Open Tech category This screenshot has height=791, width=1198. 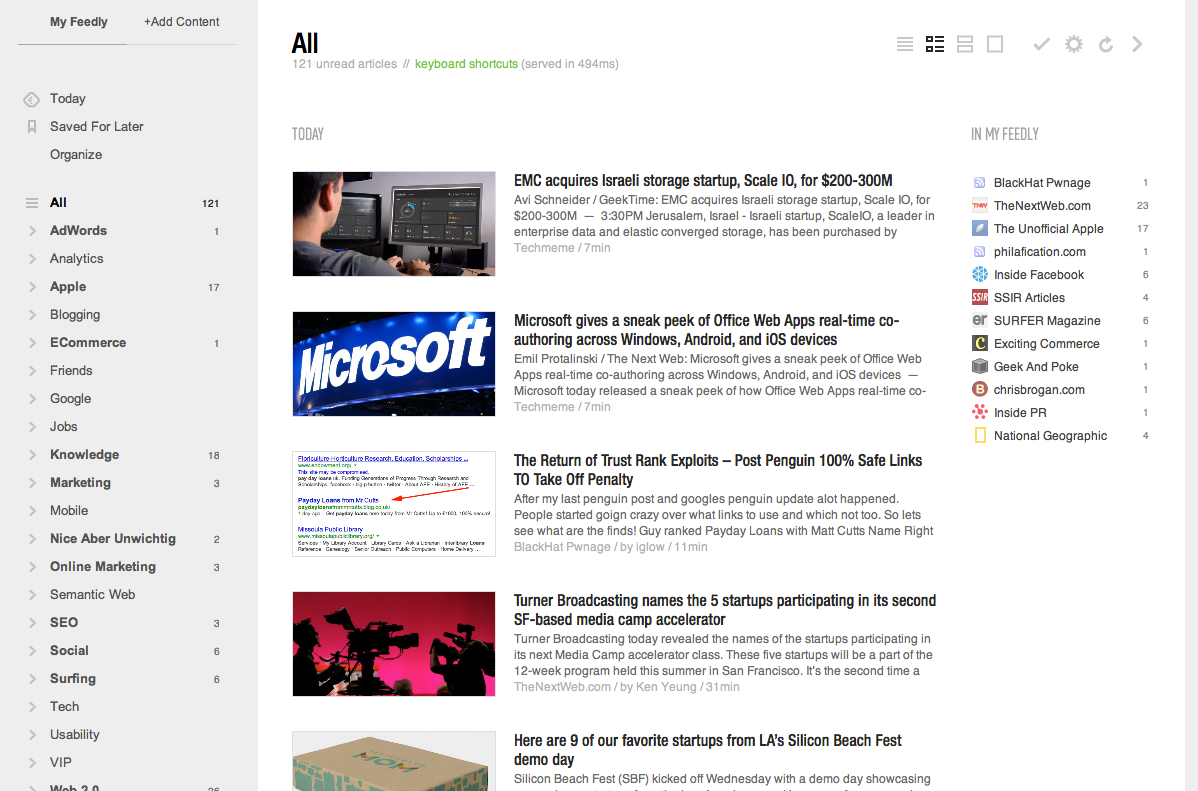click(64, 707)
